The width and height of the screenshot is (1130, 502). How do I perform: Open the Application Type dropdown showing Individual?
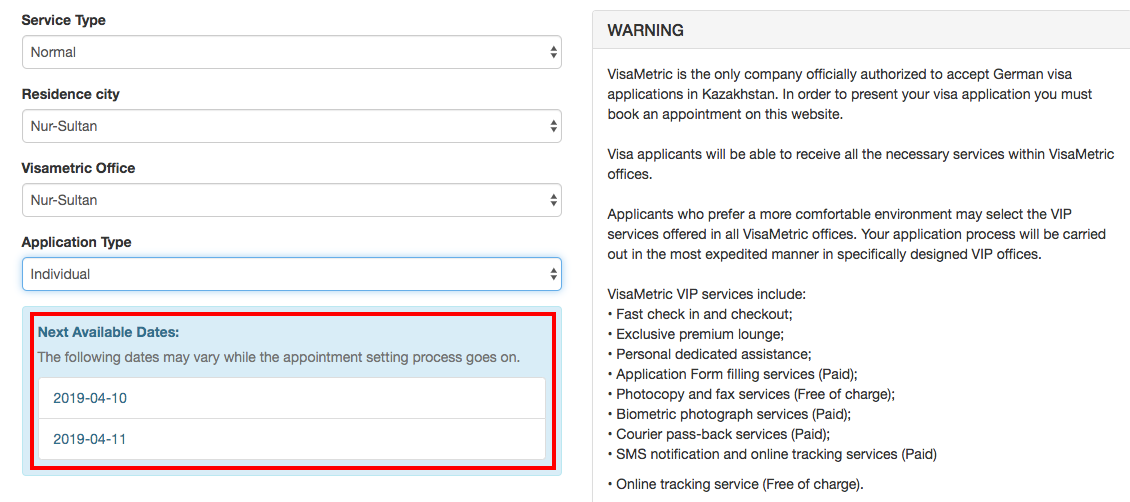(292, 274)
